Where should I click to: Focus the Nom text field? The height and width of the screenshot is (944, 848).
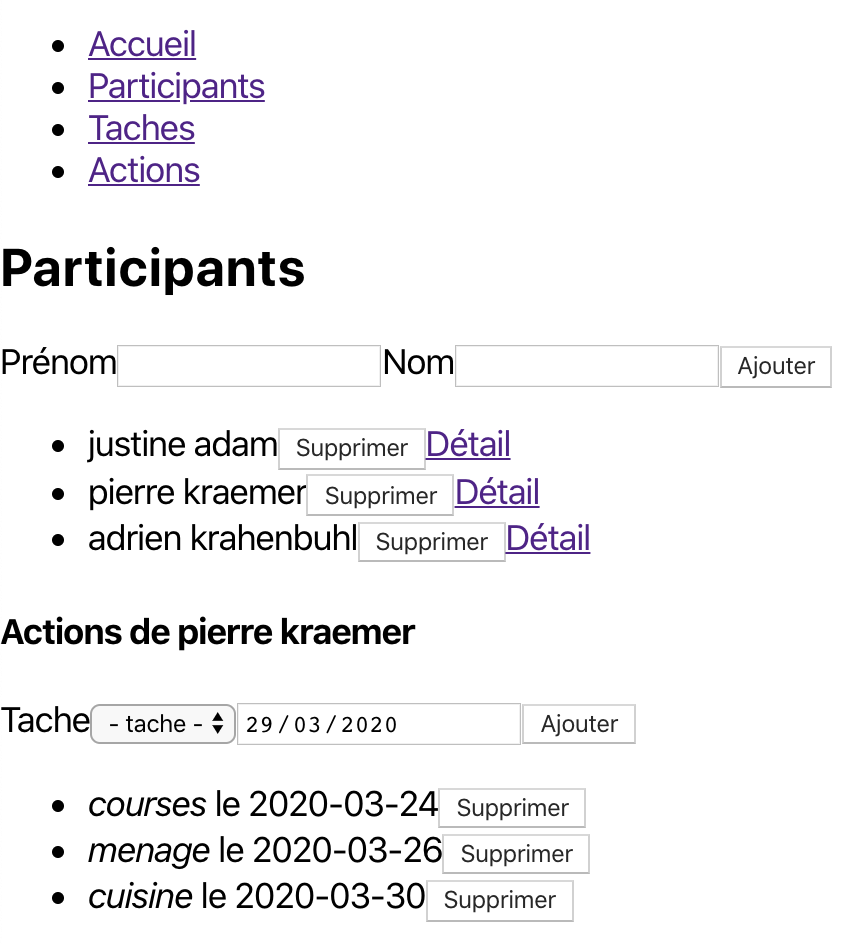tap(587, 366)
